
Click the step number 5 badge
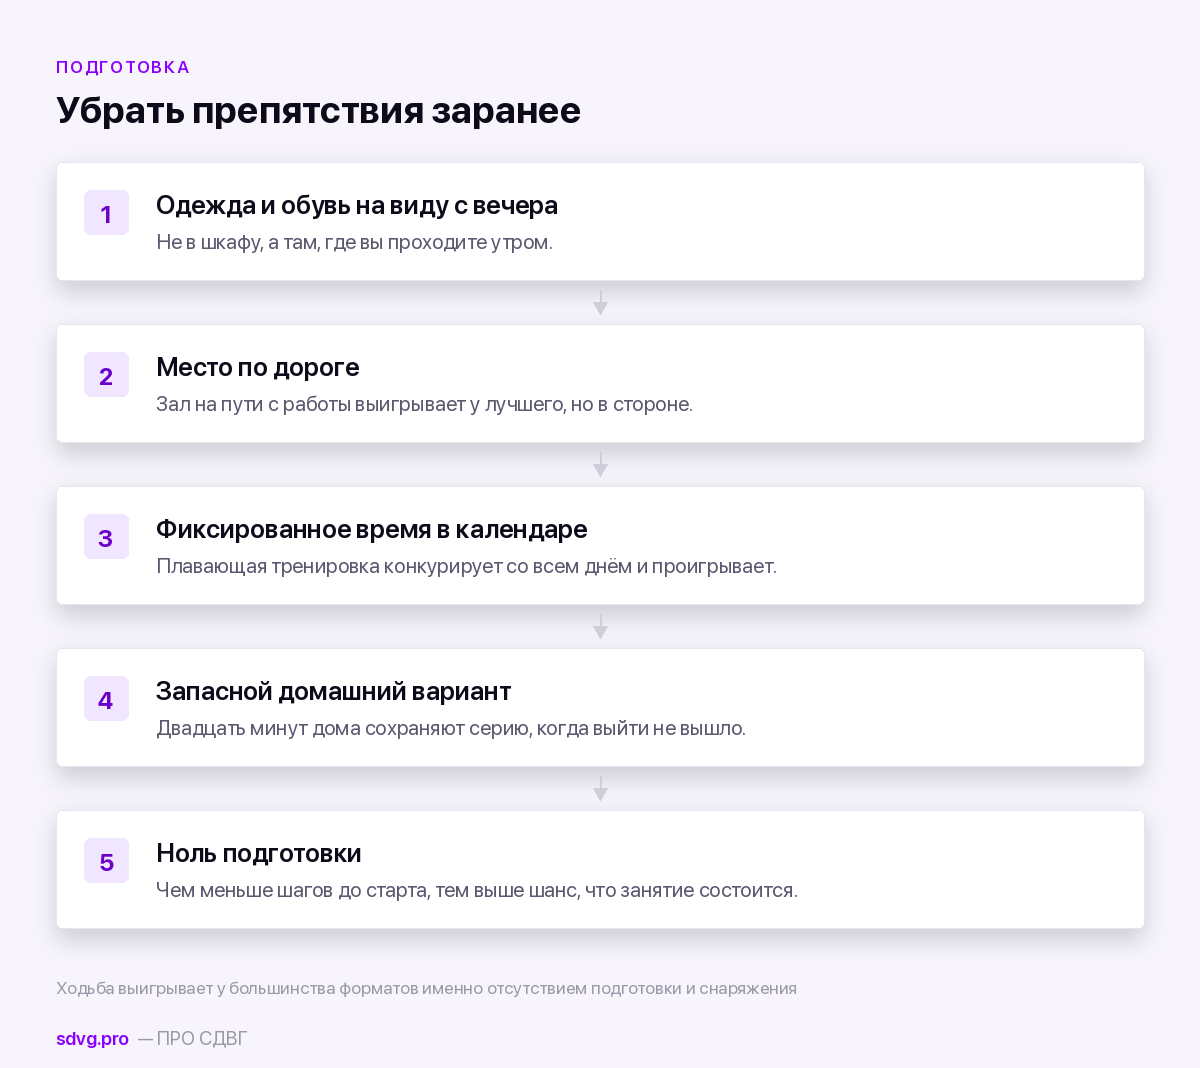coord(106,861)
